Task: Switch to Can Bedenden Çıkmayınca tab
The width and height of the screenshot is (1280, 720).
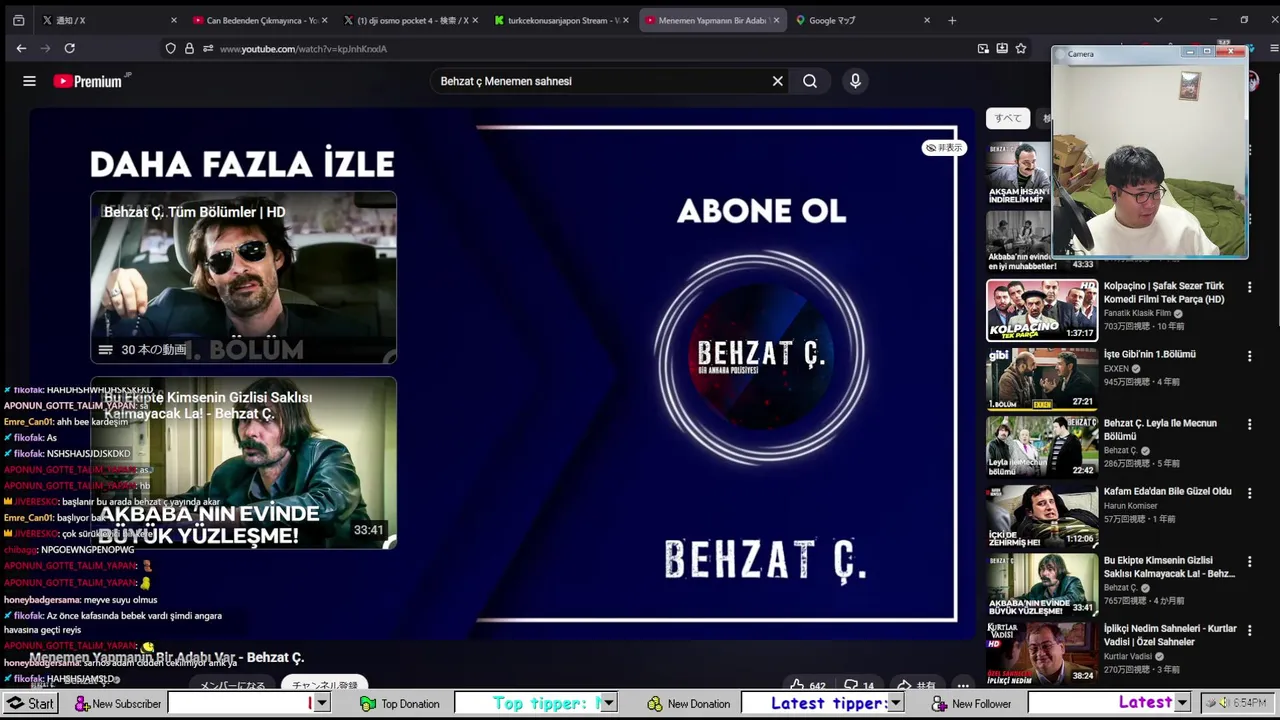Action: [260, 20]
